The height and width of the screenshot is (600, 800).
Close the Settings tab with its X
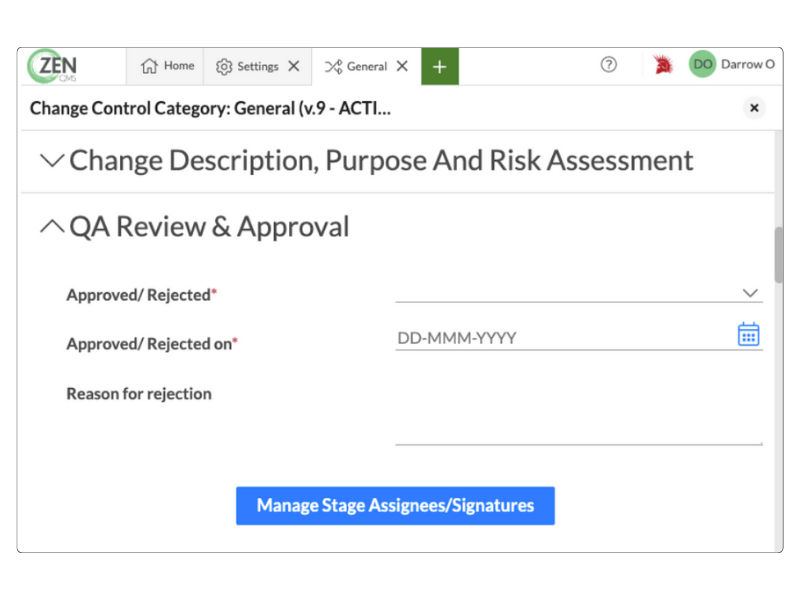[294, 66]
